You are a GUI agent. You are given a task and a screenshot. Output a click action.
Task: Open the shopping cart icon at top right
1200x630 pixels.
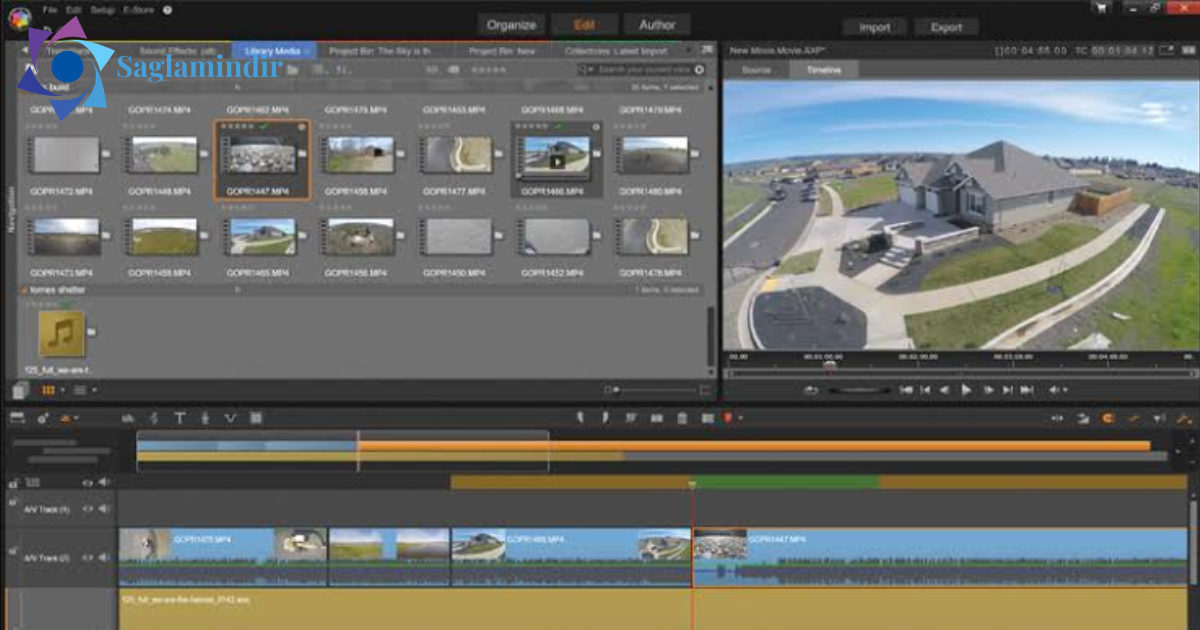click(x=1102, y=9)
